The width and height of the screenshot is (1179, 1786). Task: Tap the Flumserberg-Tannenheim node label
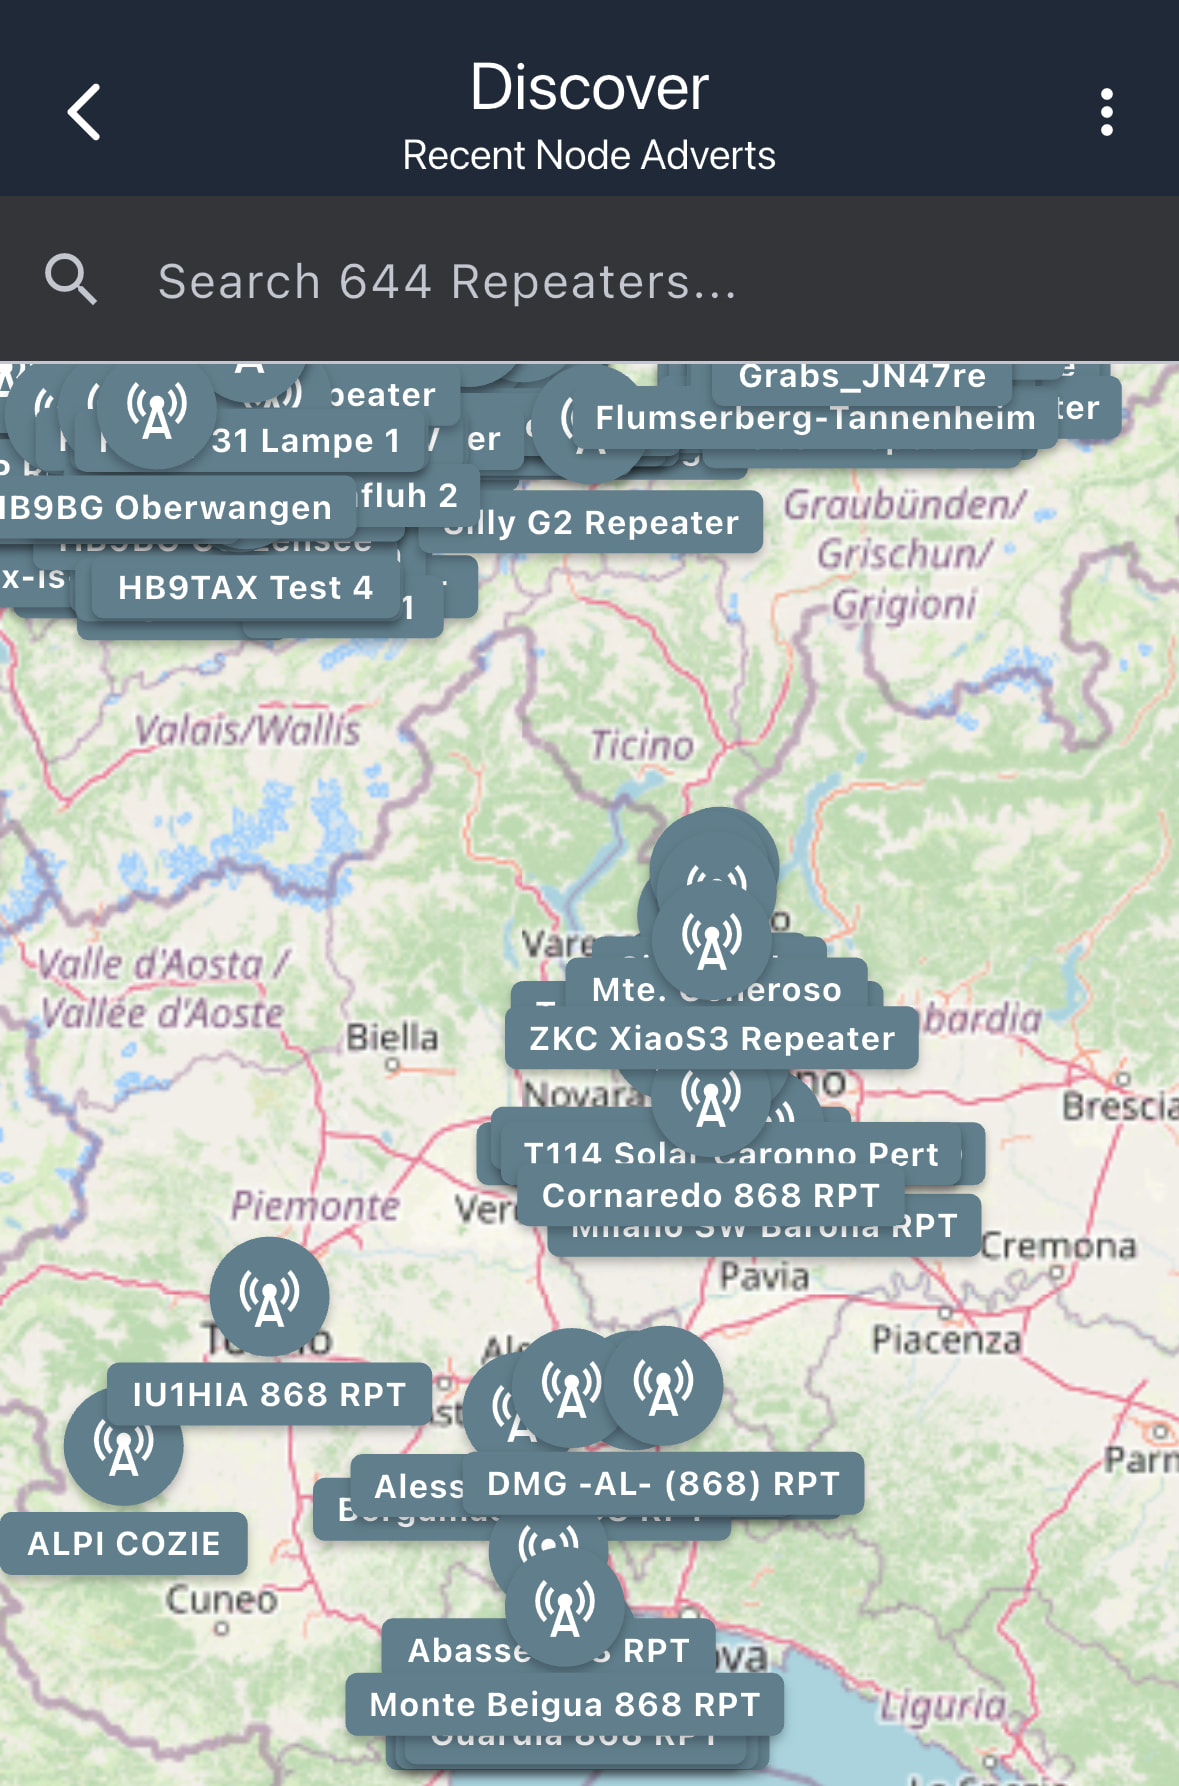[815, 418]
